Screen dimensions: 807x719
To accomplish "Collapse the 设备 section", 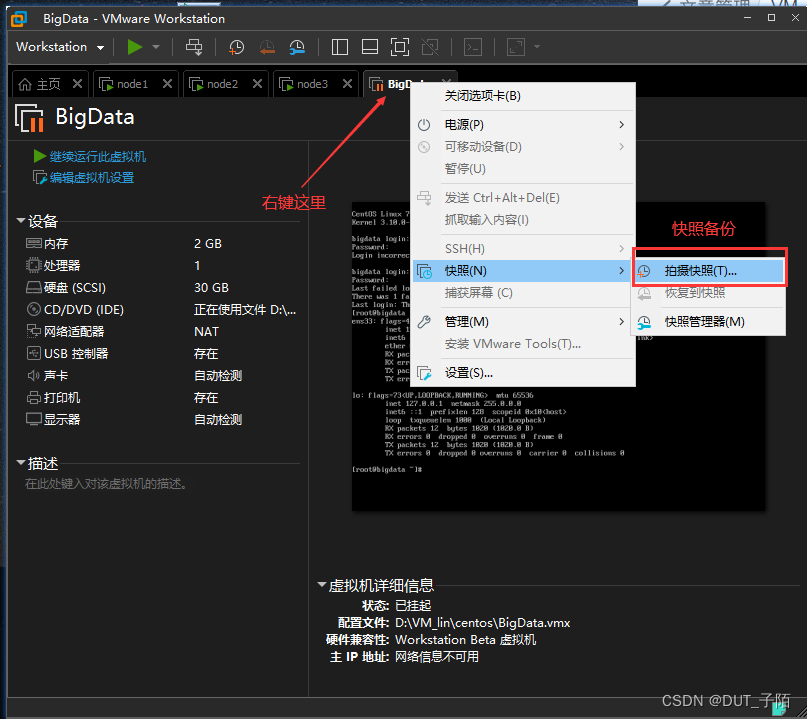I will (x=21, y=221).
